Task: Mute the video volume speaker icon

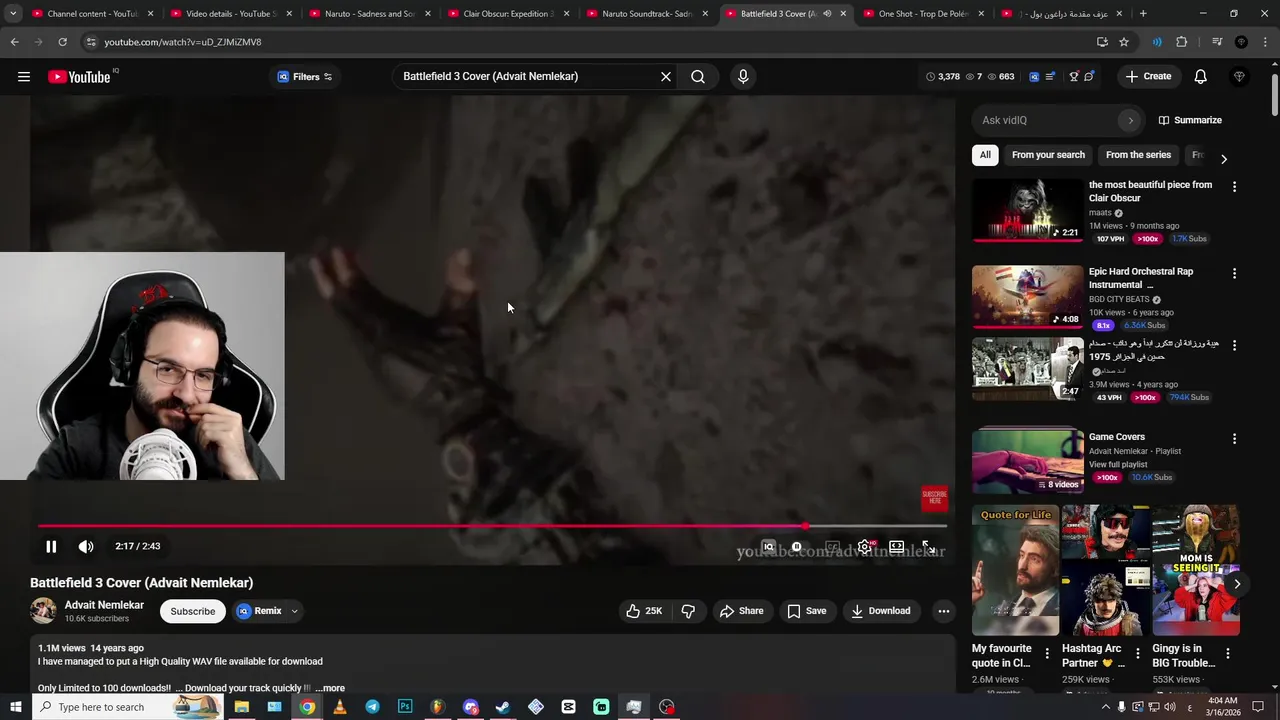Action: (x=86, y=547)
